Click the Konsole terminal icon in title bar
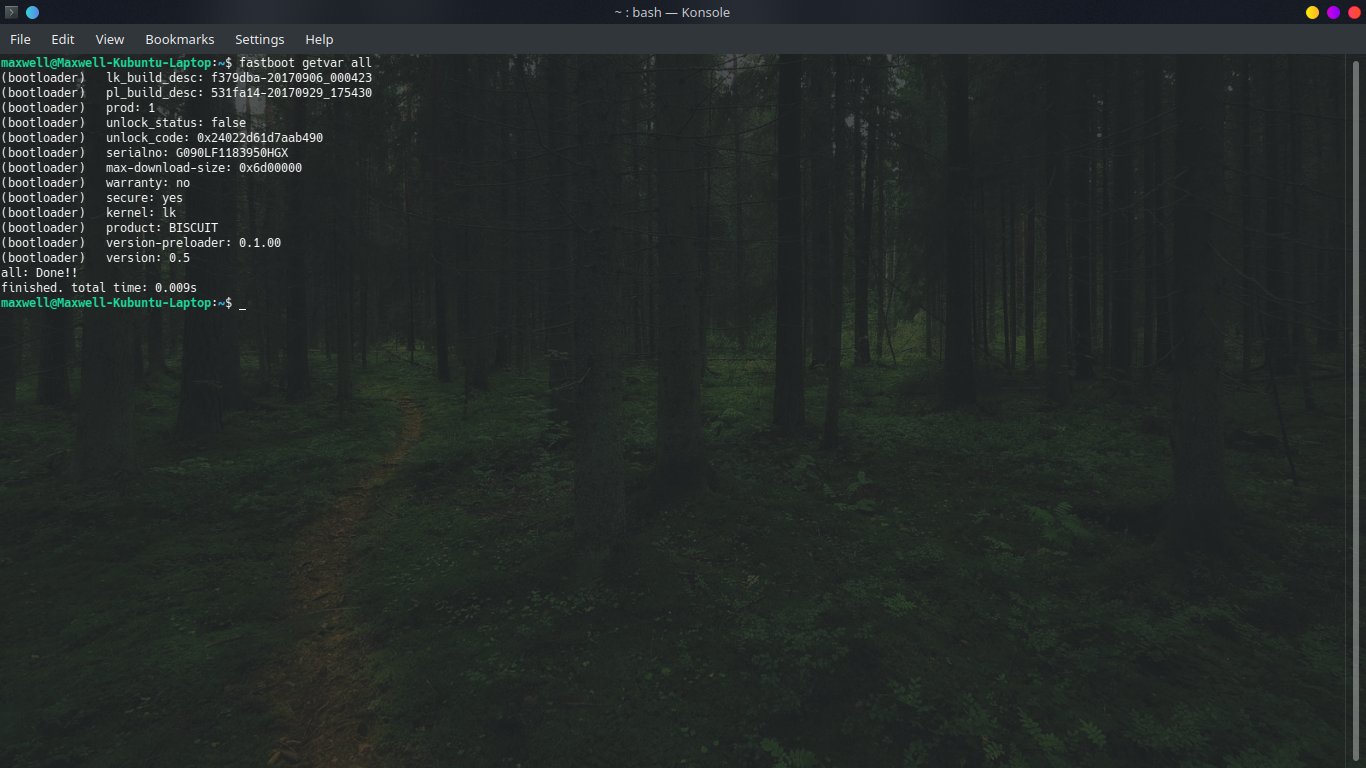Image resolution: width=1366 pixels, height=768 pixels. pyautogui.click(x=11, y=12)
